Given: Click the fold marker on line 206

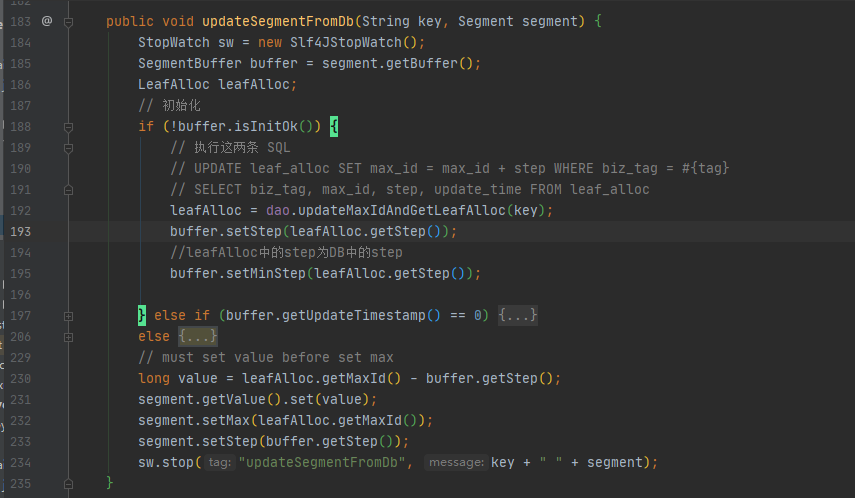Looking at the screenshot, I should pos(68,337).
